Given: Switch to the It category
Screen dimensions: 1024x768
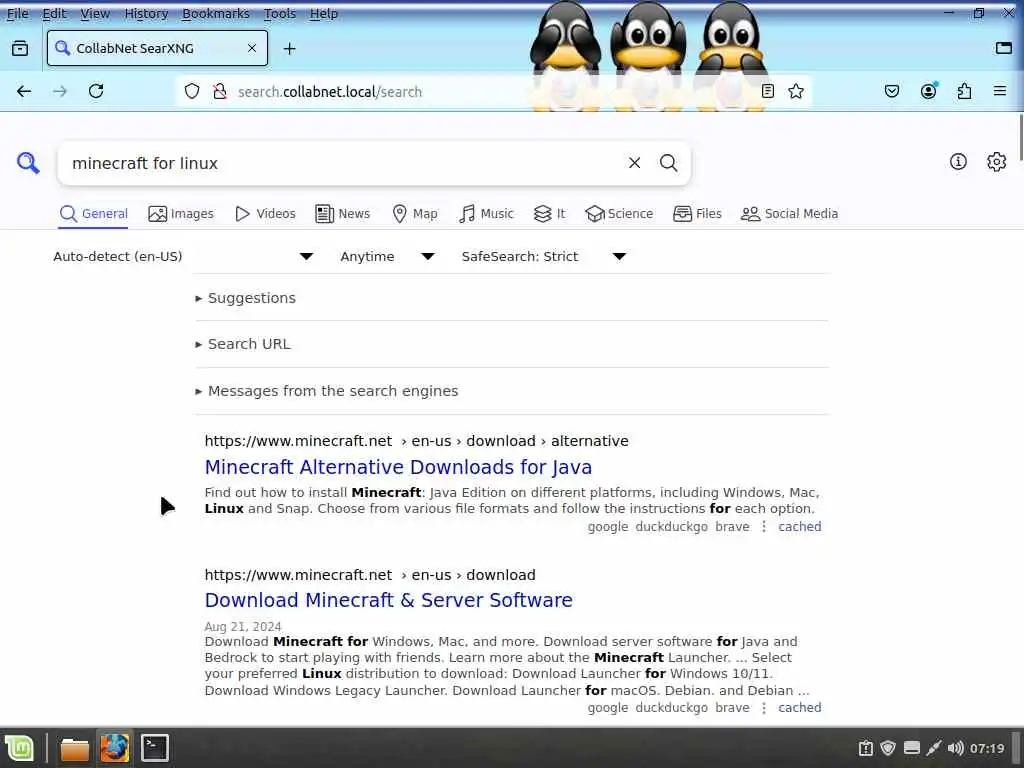Looking at the screenshot, I should pyautogui.click(x=549, y=214).
